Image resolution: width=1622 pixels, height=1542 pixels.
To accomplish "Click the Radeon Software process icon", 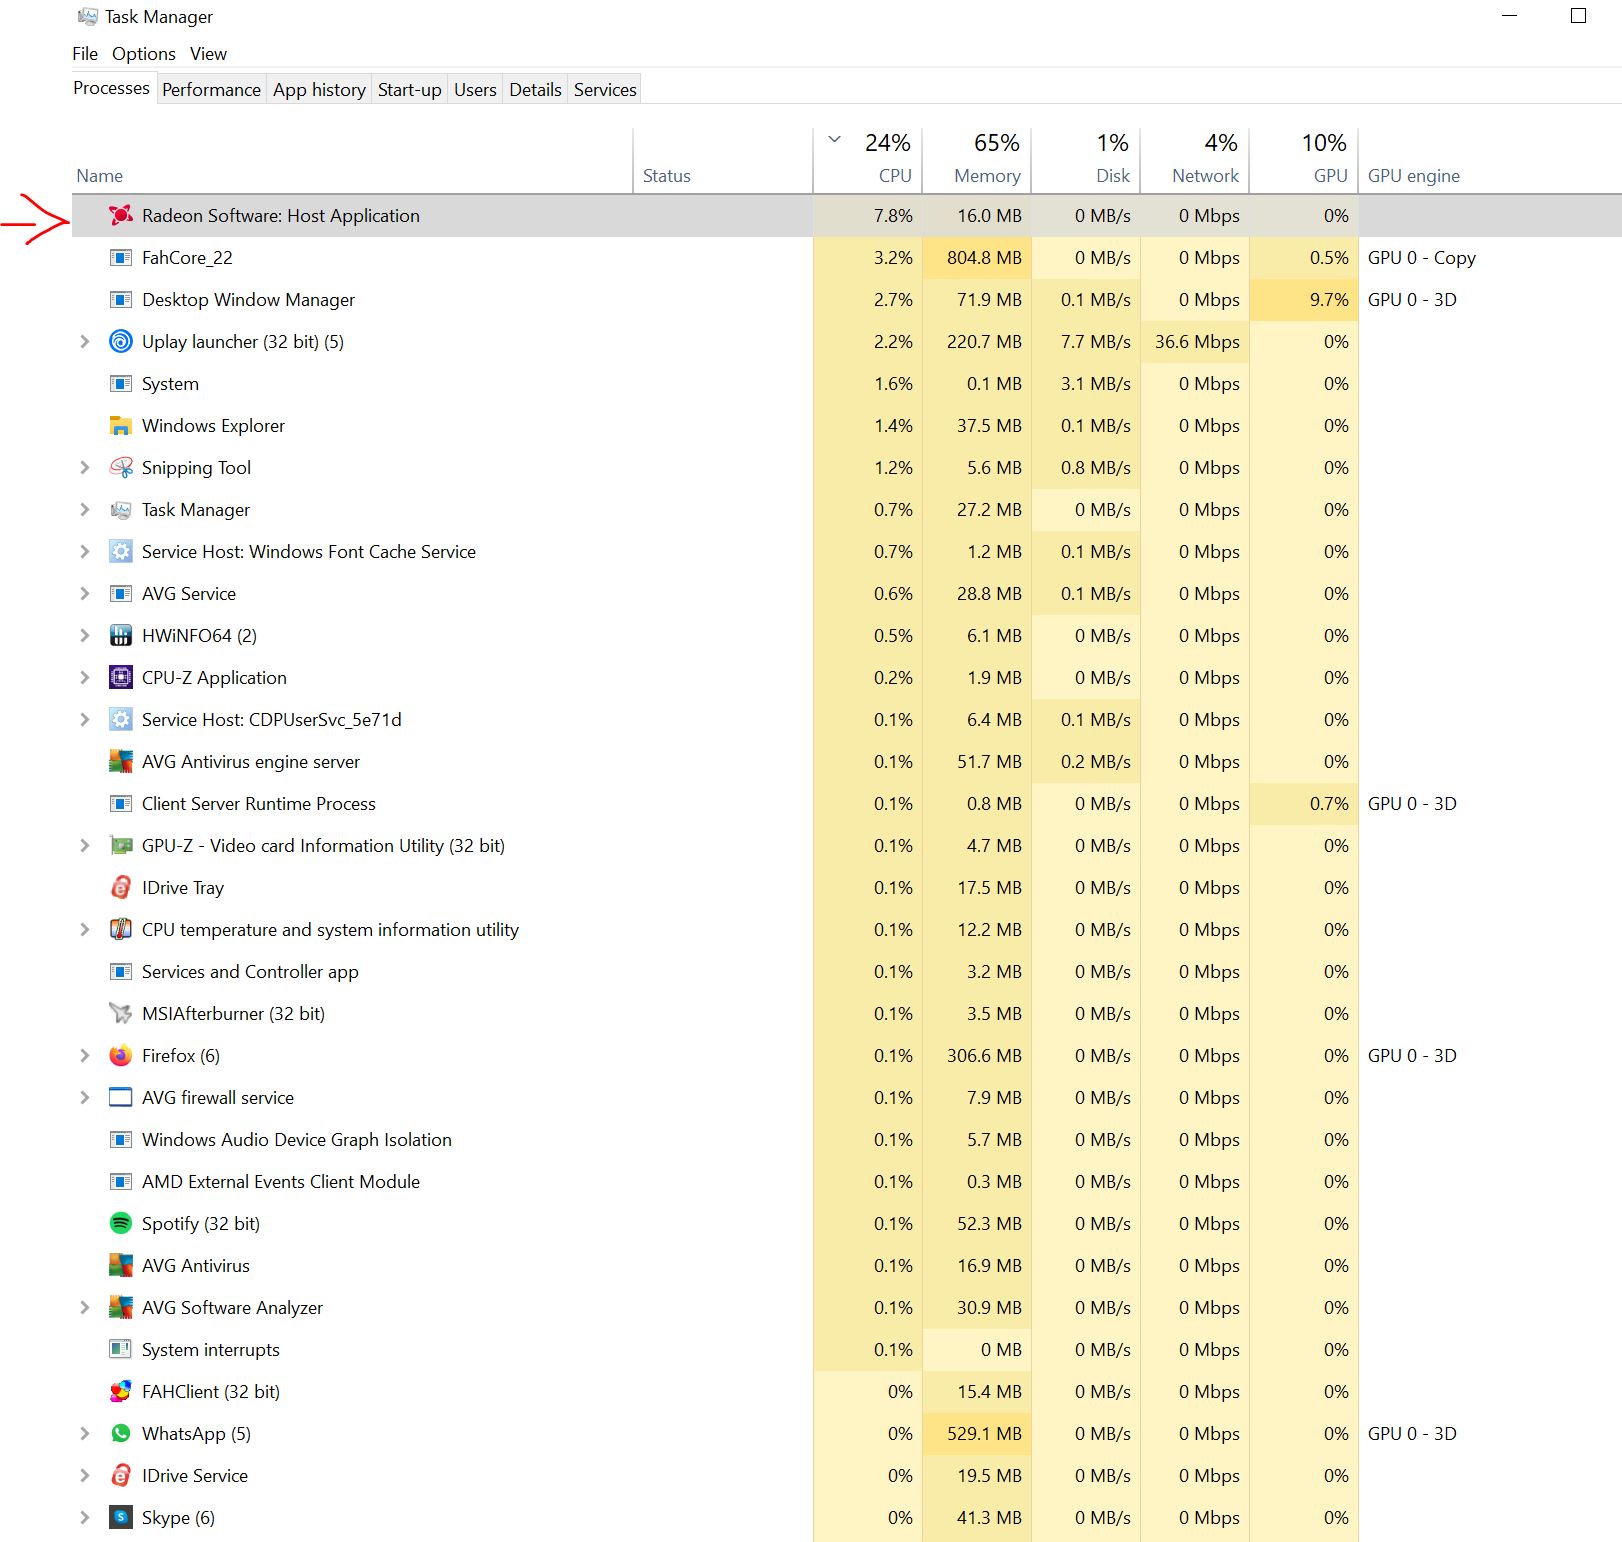I will [121, 215].
